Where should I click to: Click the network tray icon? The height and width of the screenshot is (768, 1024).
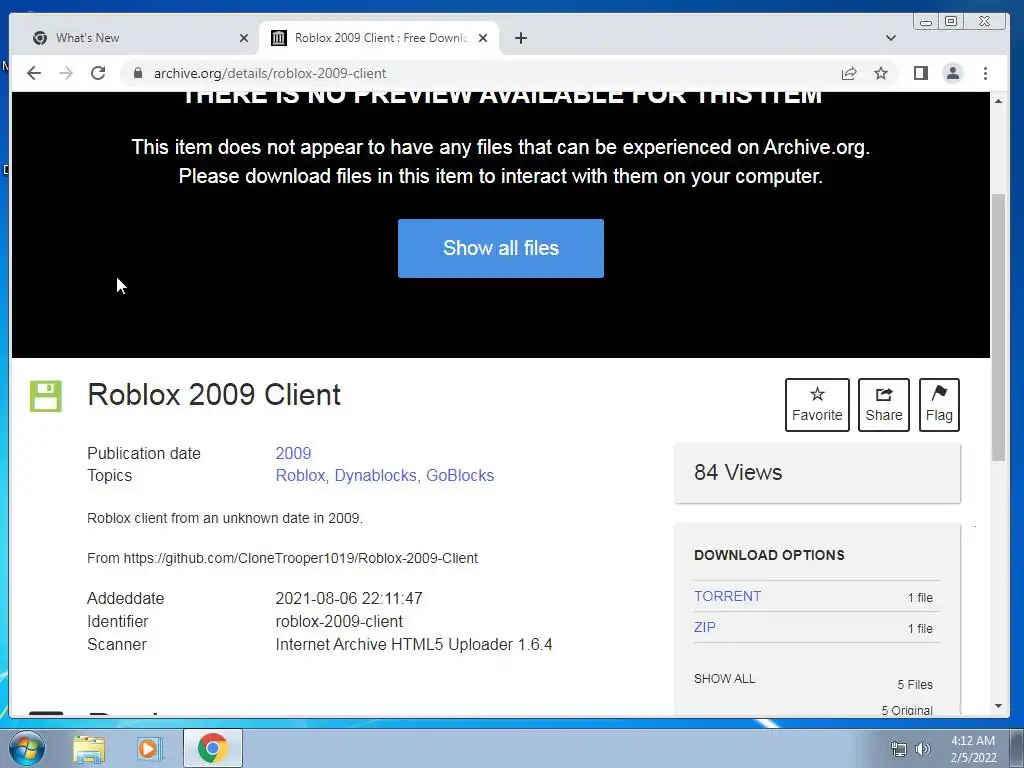coord(899,749)
